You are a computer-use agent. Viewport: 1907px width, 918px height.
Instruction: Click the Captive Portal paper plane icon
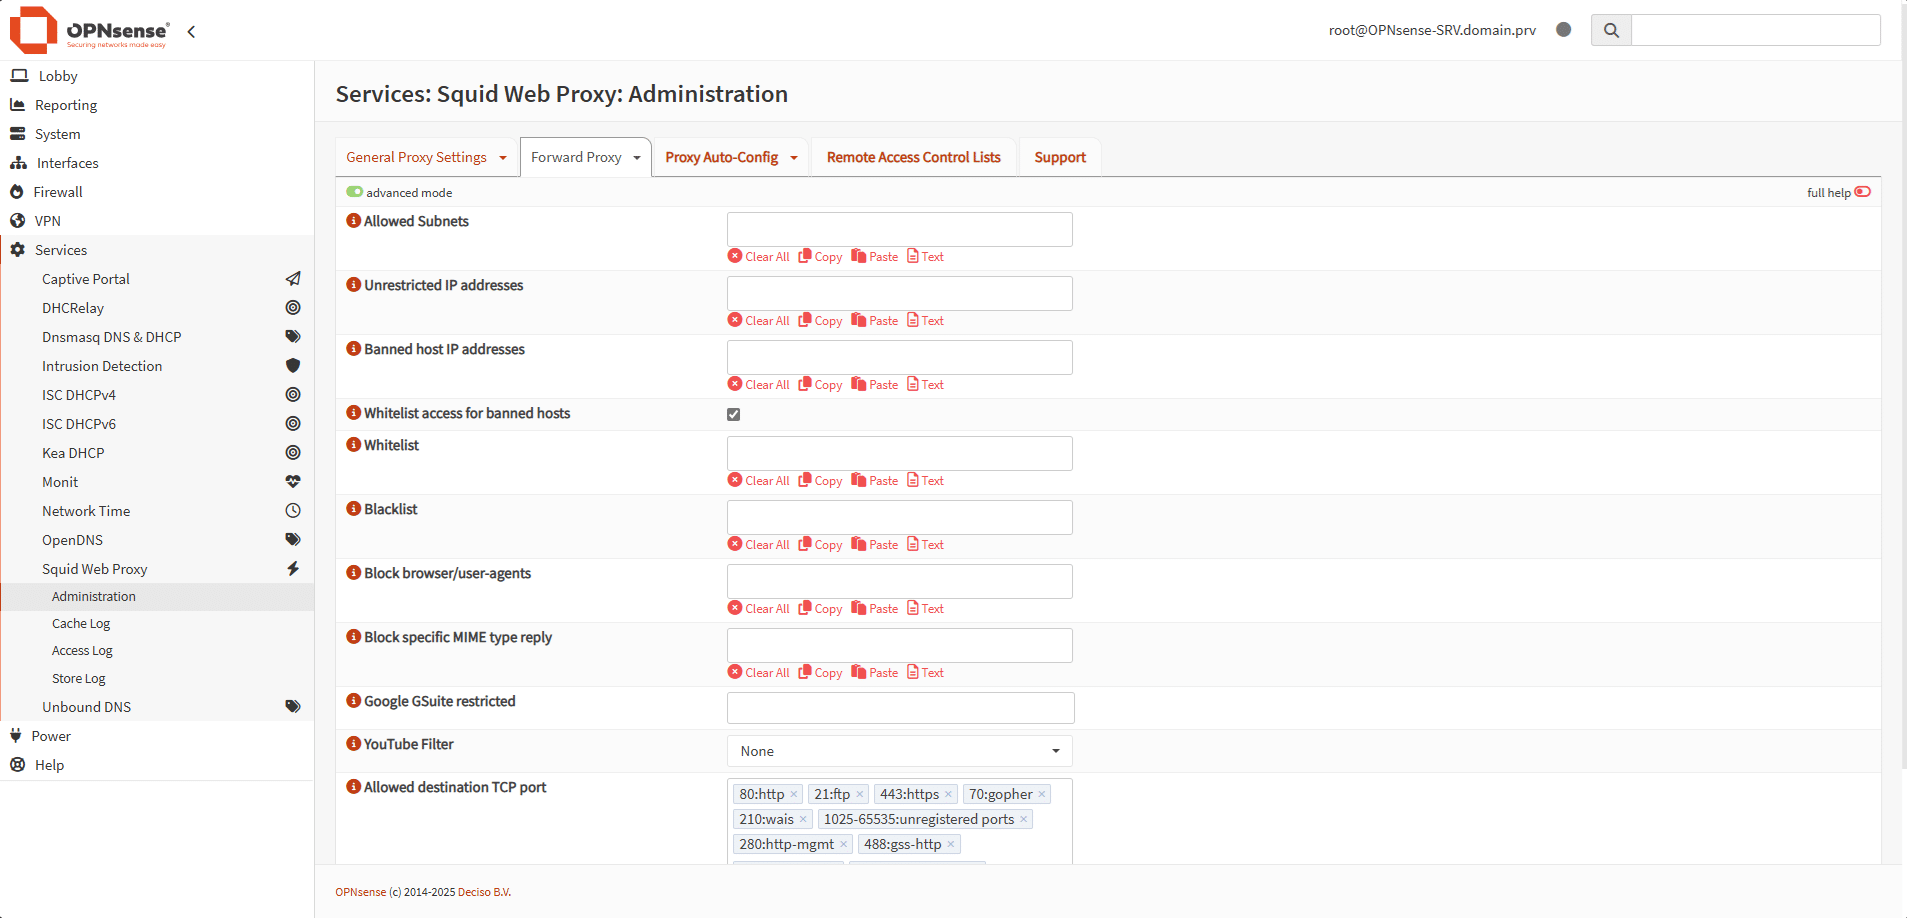point(293,279)
